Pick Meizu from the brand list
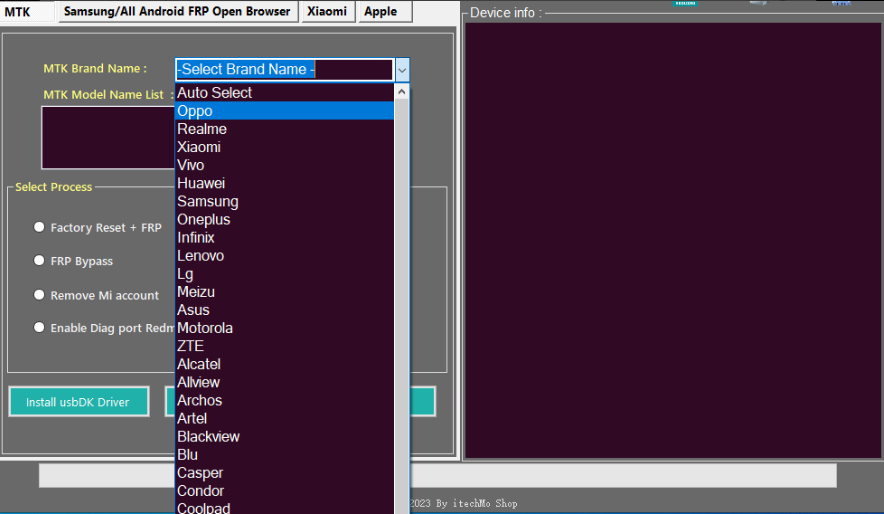The width and height of the screenshot is (884, 514). 285,292
